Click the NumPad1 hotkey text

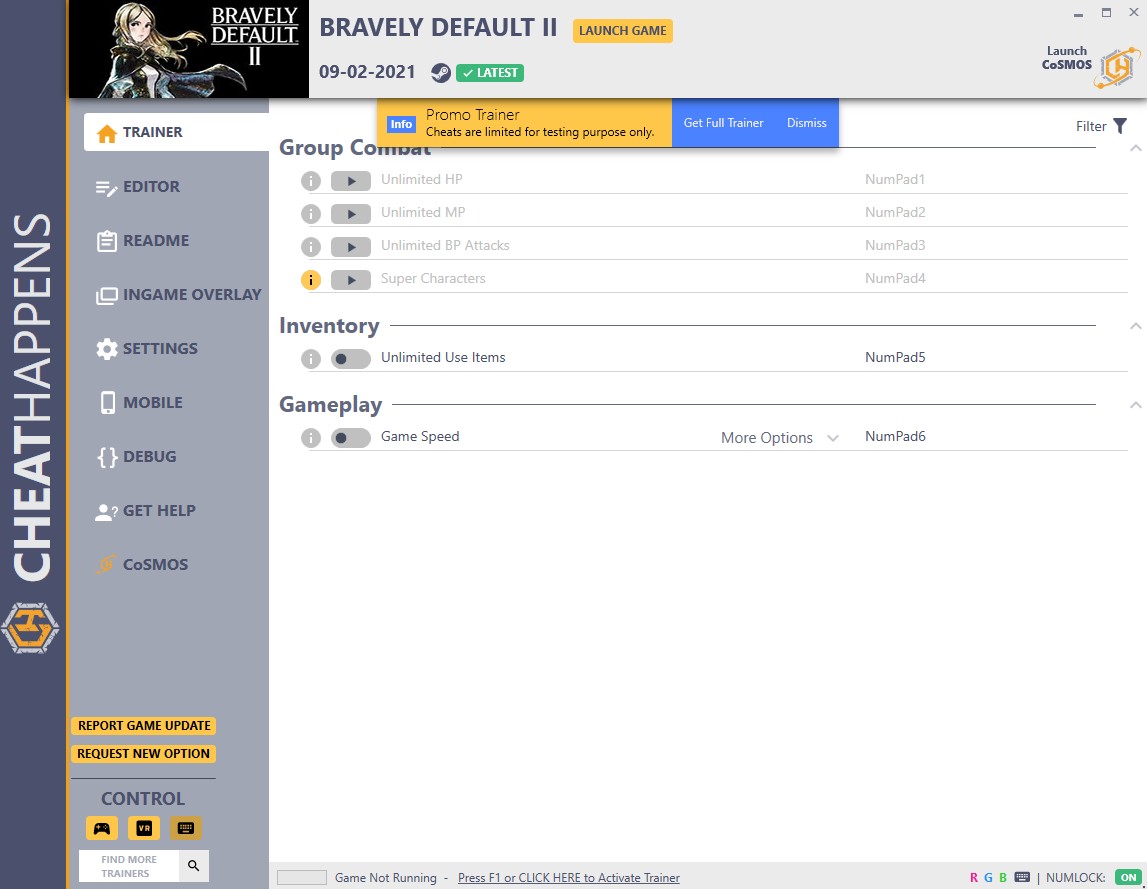(895, 179)
